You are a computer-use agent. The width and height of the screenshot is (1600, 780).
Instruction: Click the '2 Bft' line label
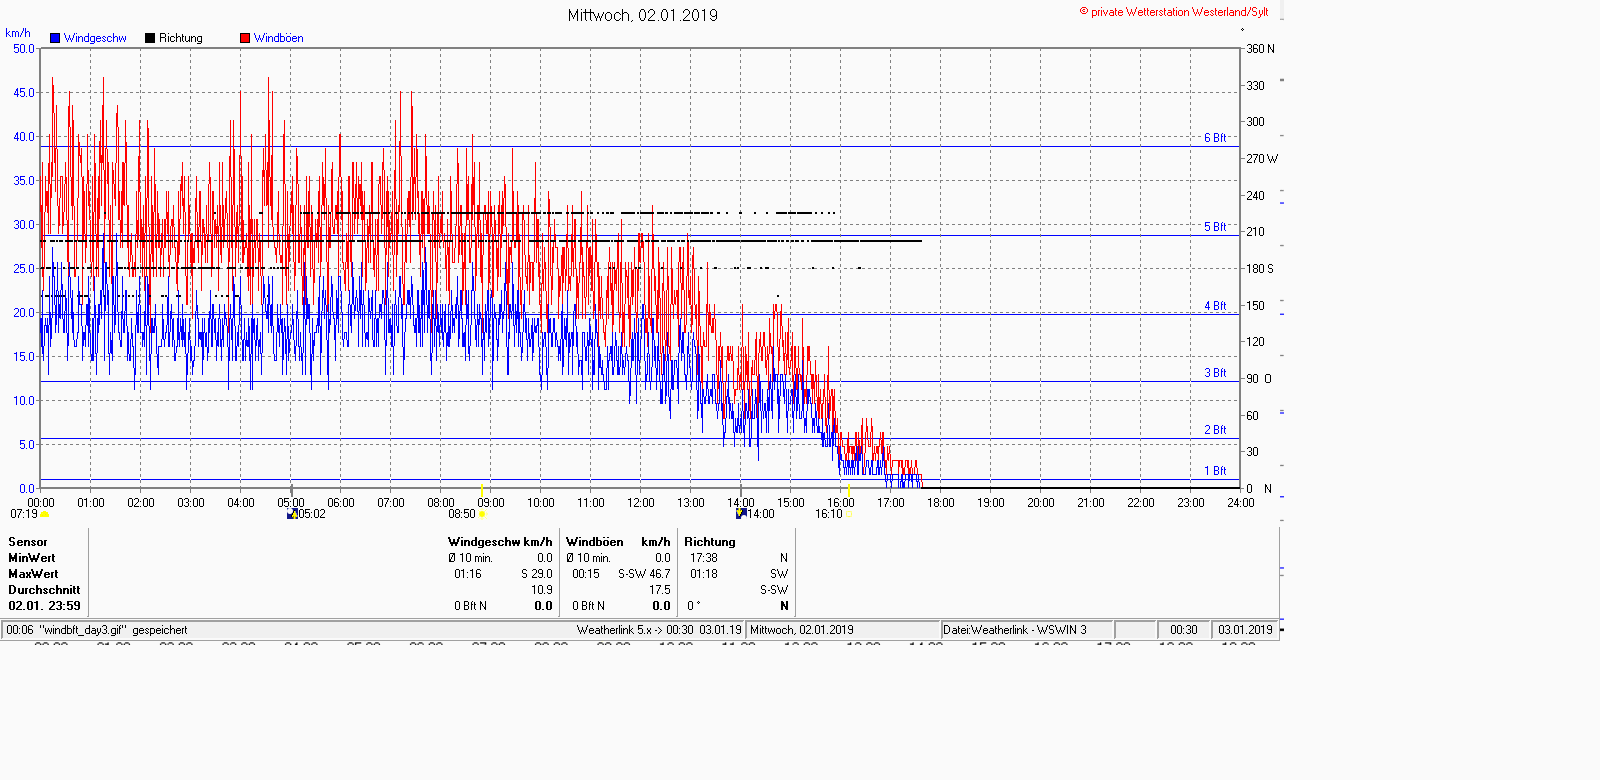coord(1215,430)
